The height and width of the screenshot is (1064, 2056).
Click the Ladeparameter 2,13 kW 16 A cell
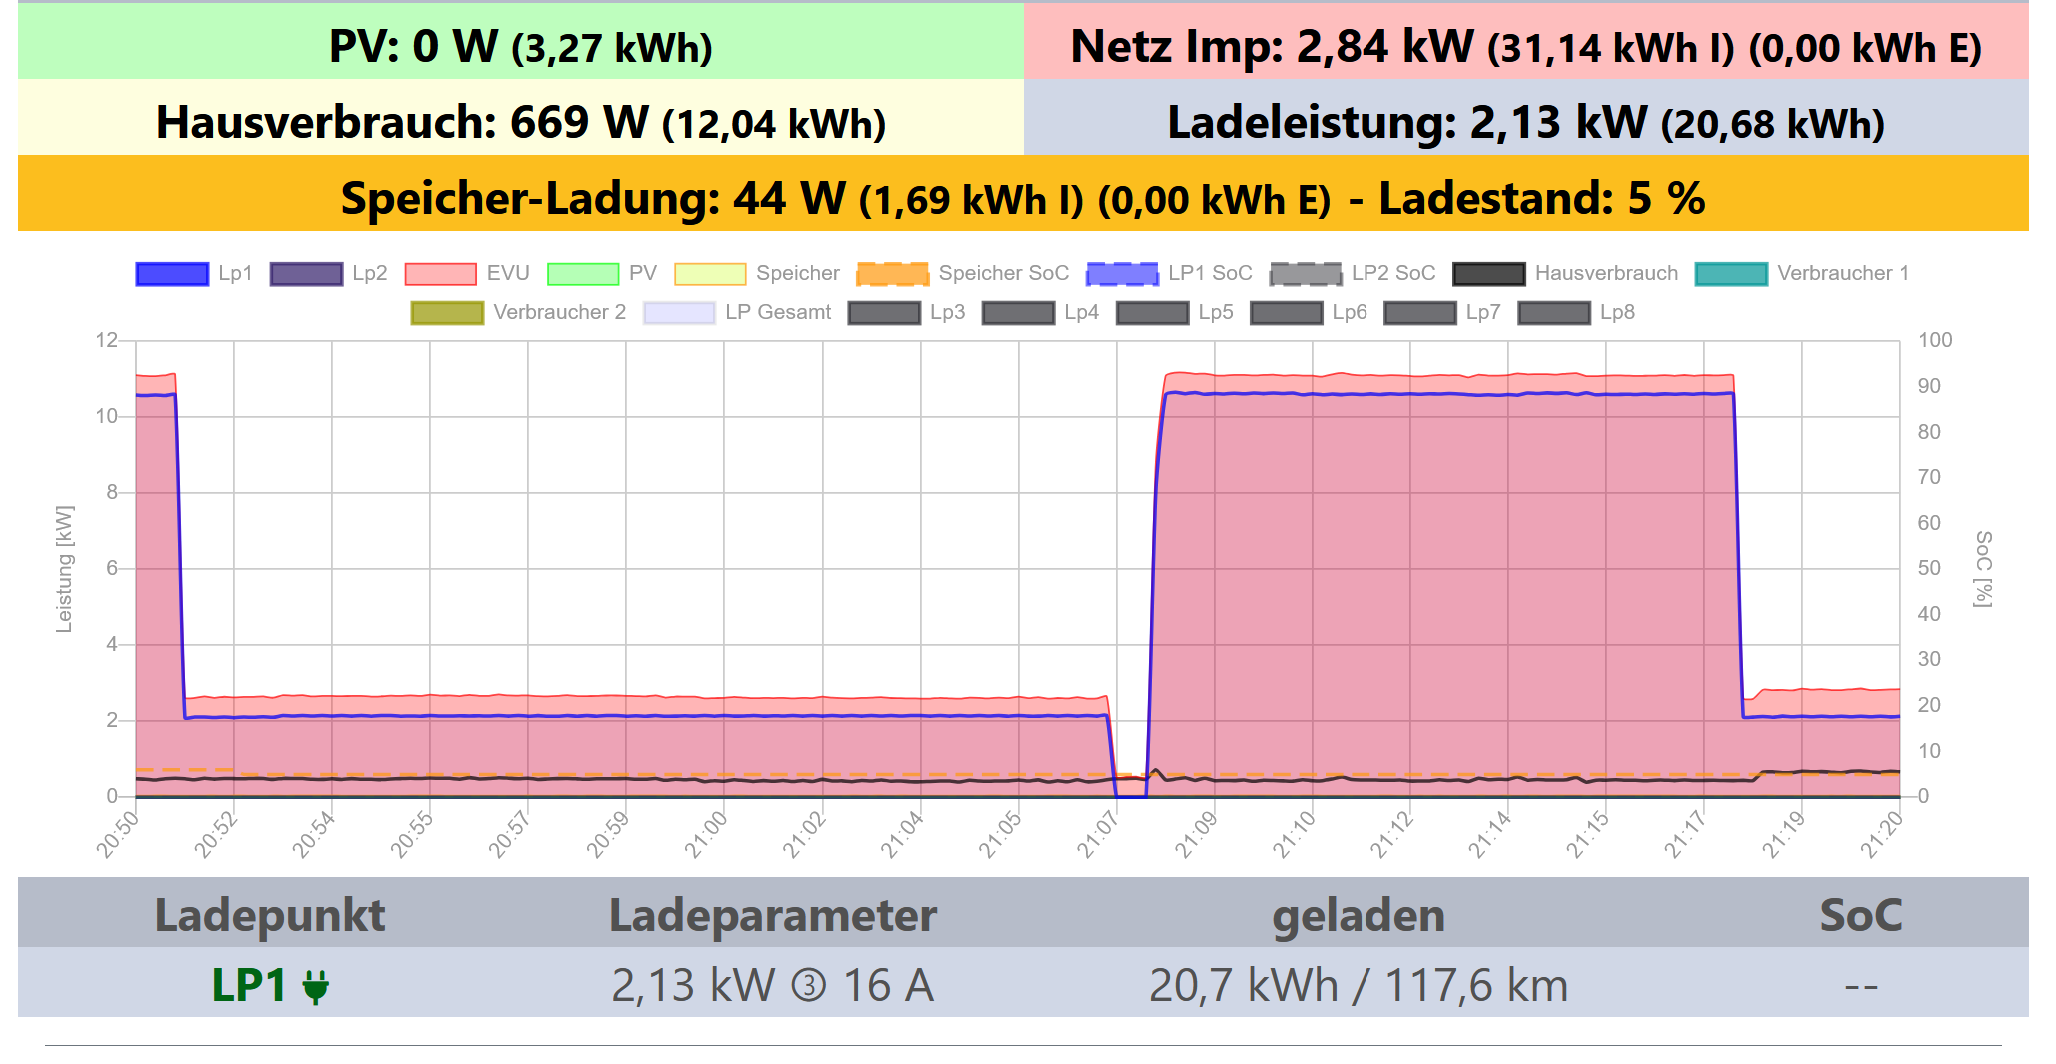click(772, 986)
